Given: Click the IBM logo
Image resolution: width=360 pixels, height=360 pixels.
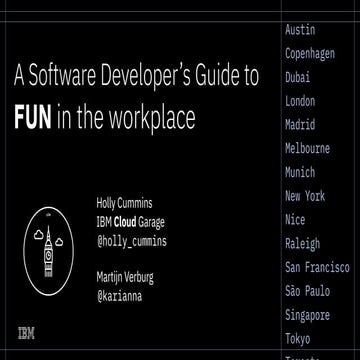Looking at the screenshot, I should 26,333.
